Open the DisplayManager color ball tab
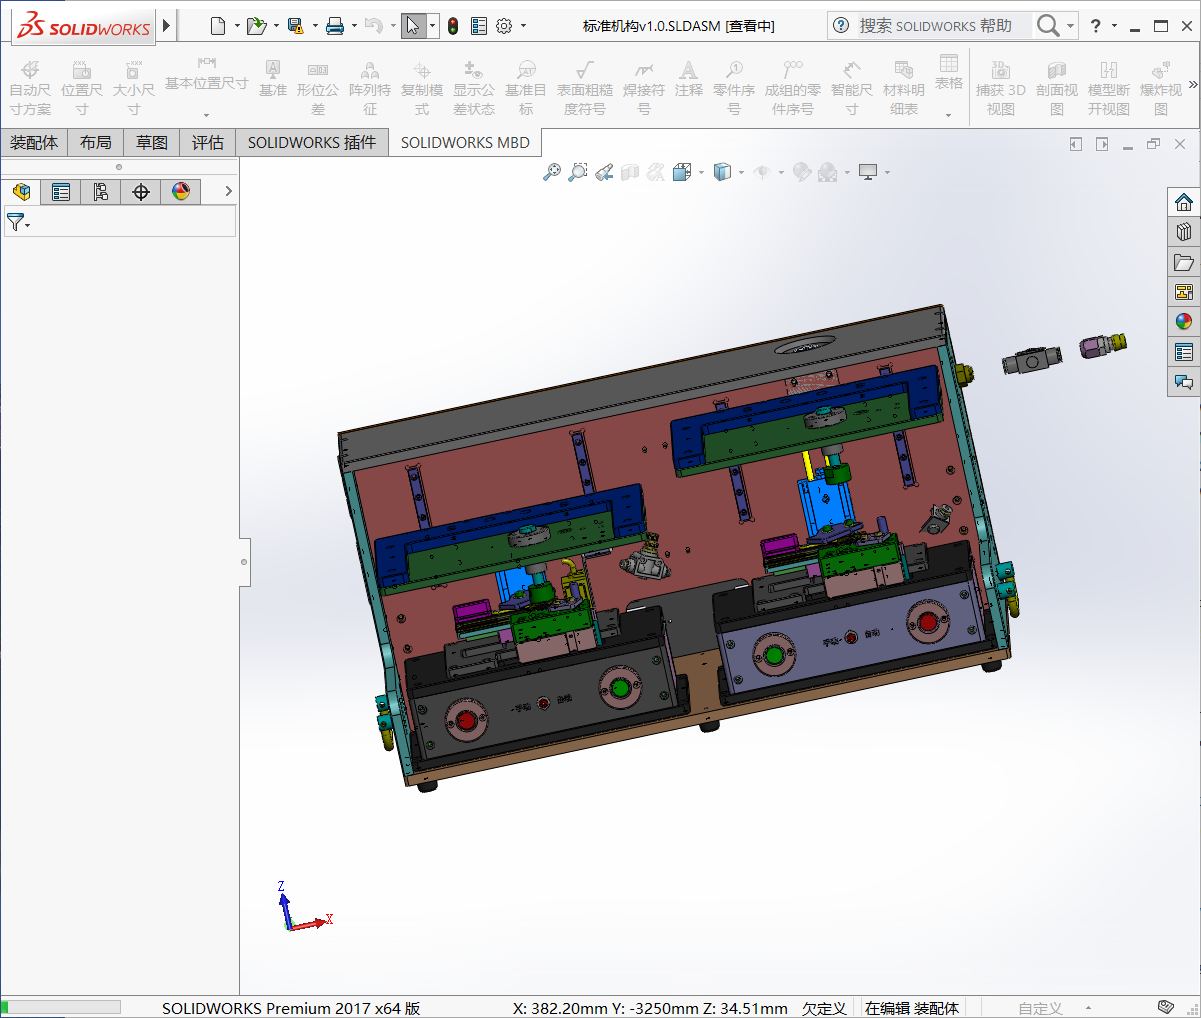The height and width of the screenshot is (1018, 1201). (x=181, y=191)
